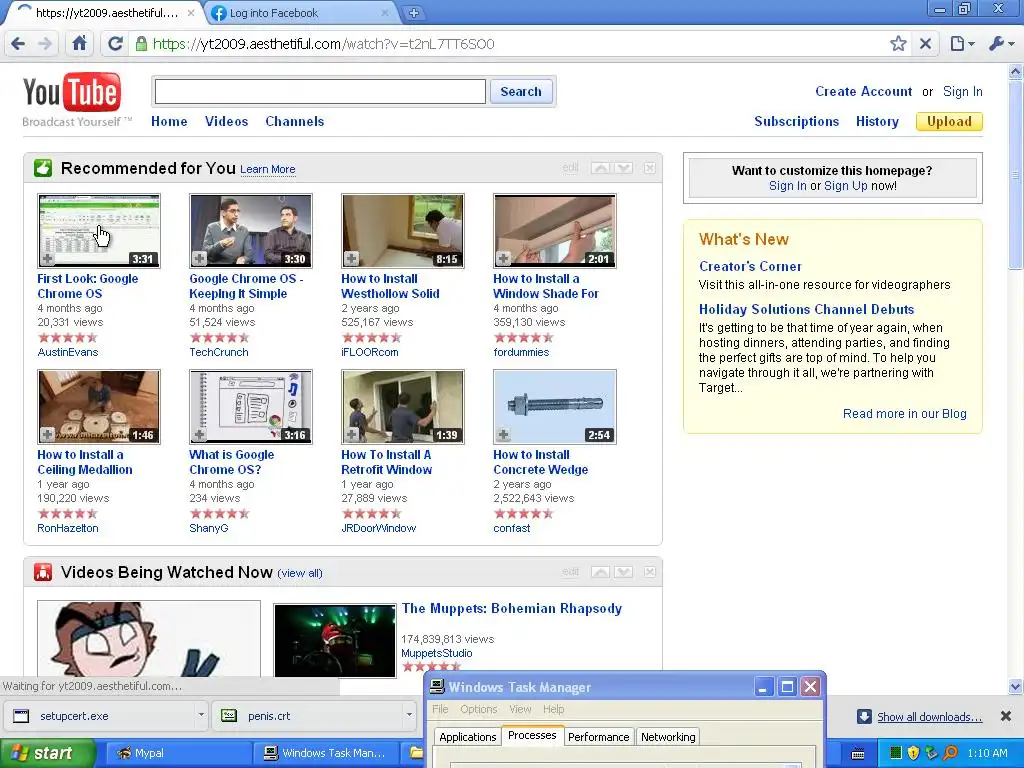1024x768 pixels.
Task: Stop loading with the X icon in the address bar
Action: [925, 44]
